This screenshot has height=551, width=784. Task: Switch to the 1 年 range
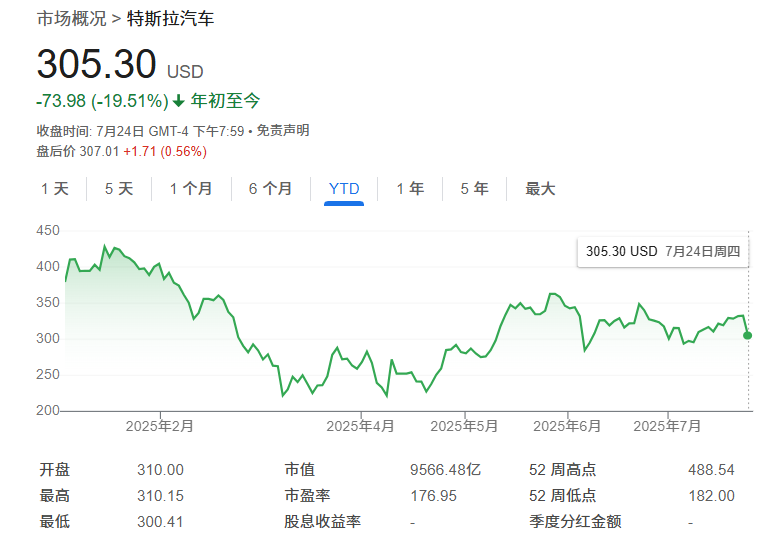tap(410, 189)
